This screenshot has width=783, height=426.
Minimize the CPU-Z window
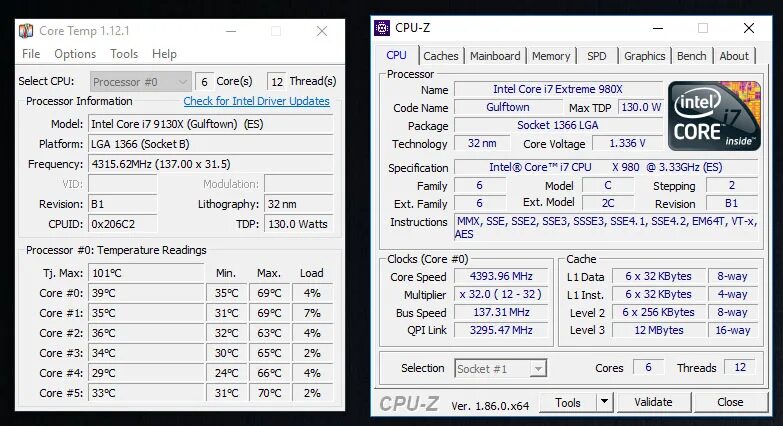(x=658, y=28)
